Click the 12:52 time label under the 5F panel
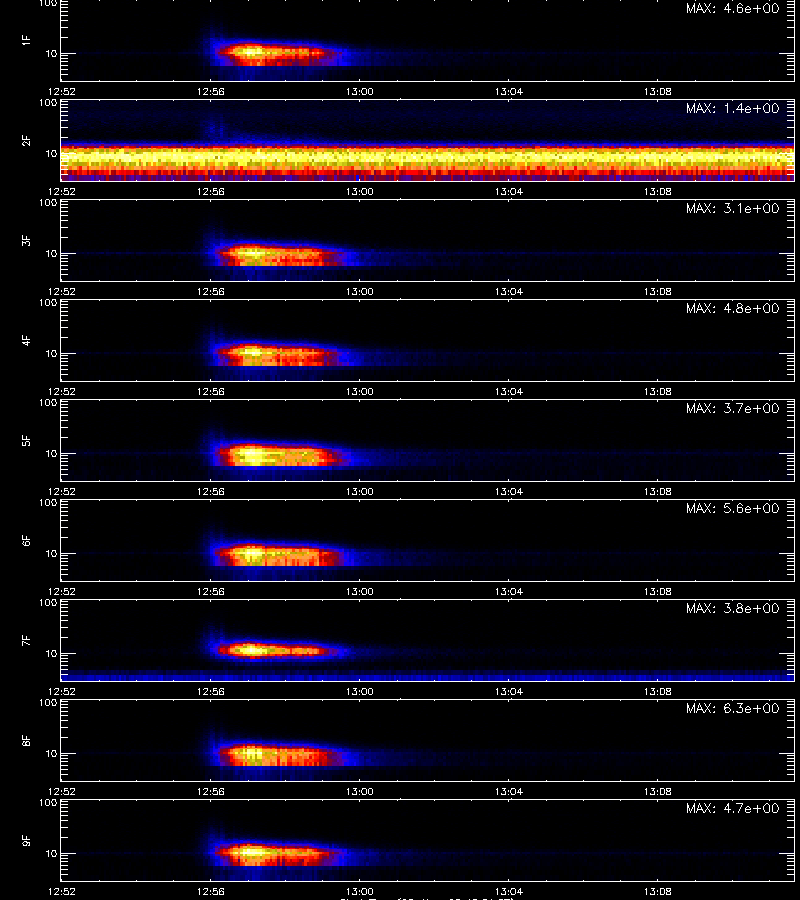The height and width of the screenshot is (900, 800). point(61,492)
